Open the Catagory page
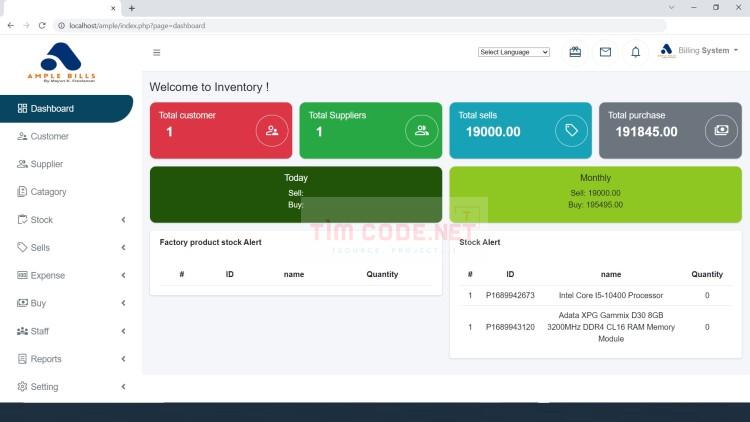Image resolution: width=750 pixels, height=422 pixels. coord(48,192)
